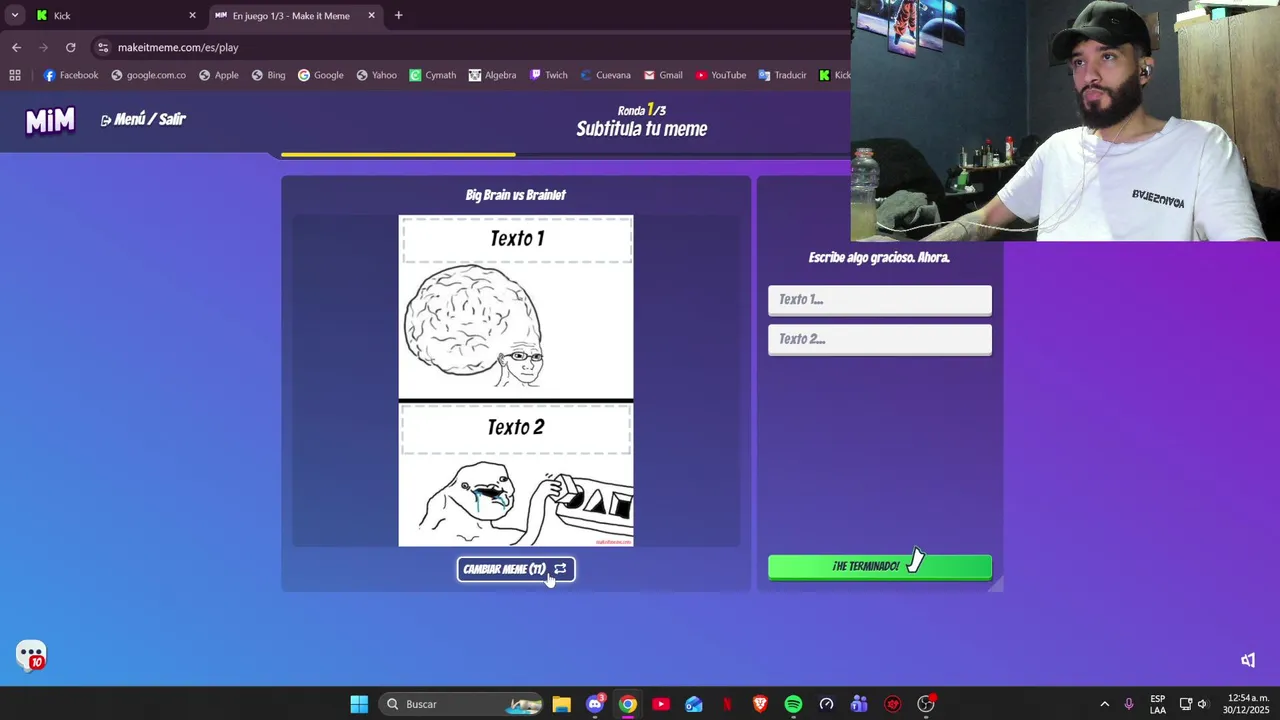Open File Explorer from the taskbar
Image resolution: width=1280 pixels, height=720 pixels.
pyautogui.click(x=561, y=704)
